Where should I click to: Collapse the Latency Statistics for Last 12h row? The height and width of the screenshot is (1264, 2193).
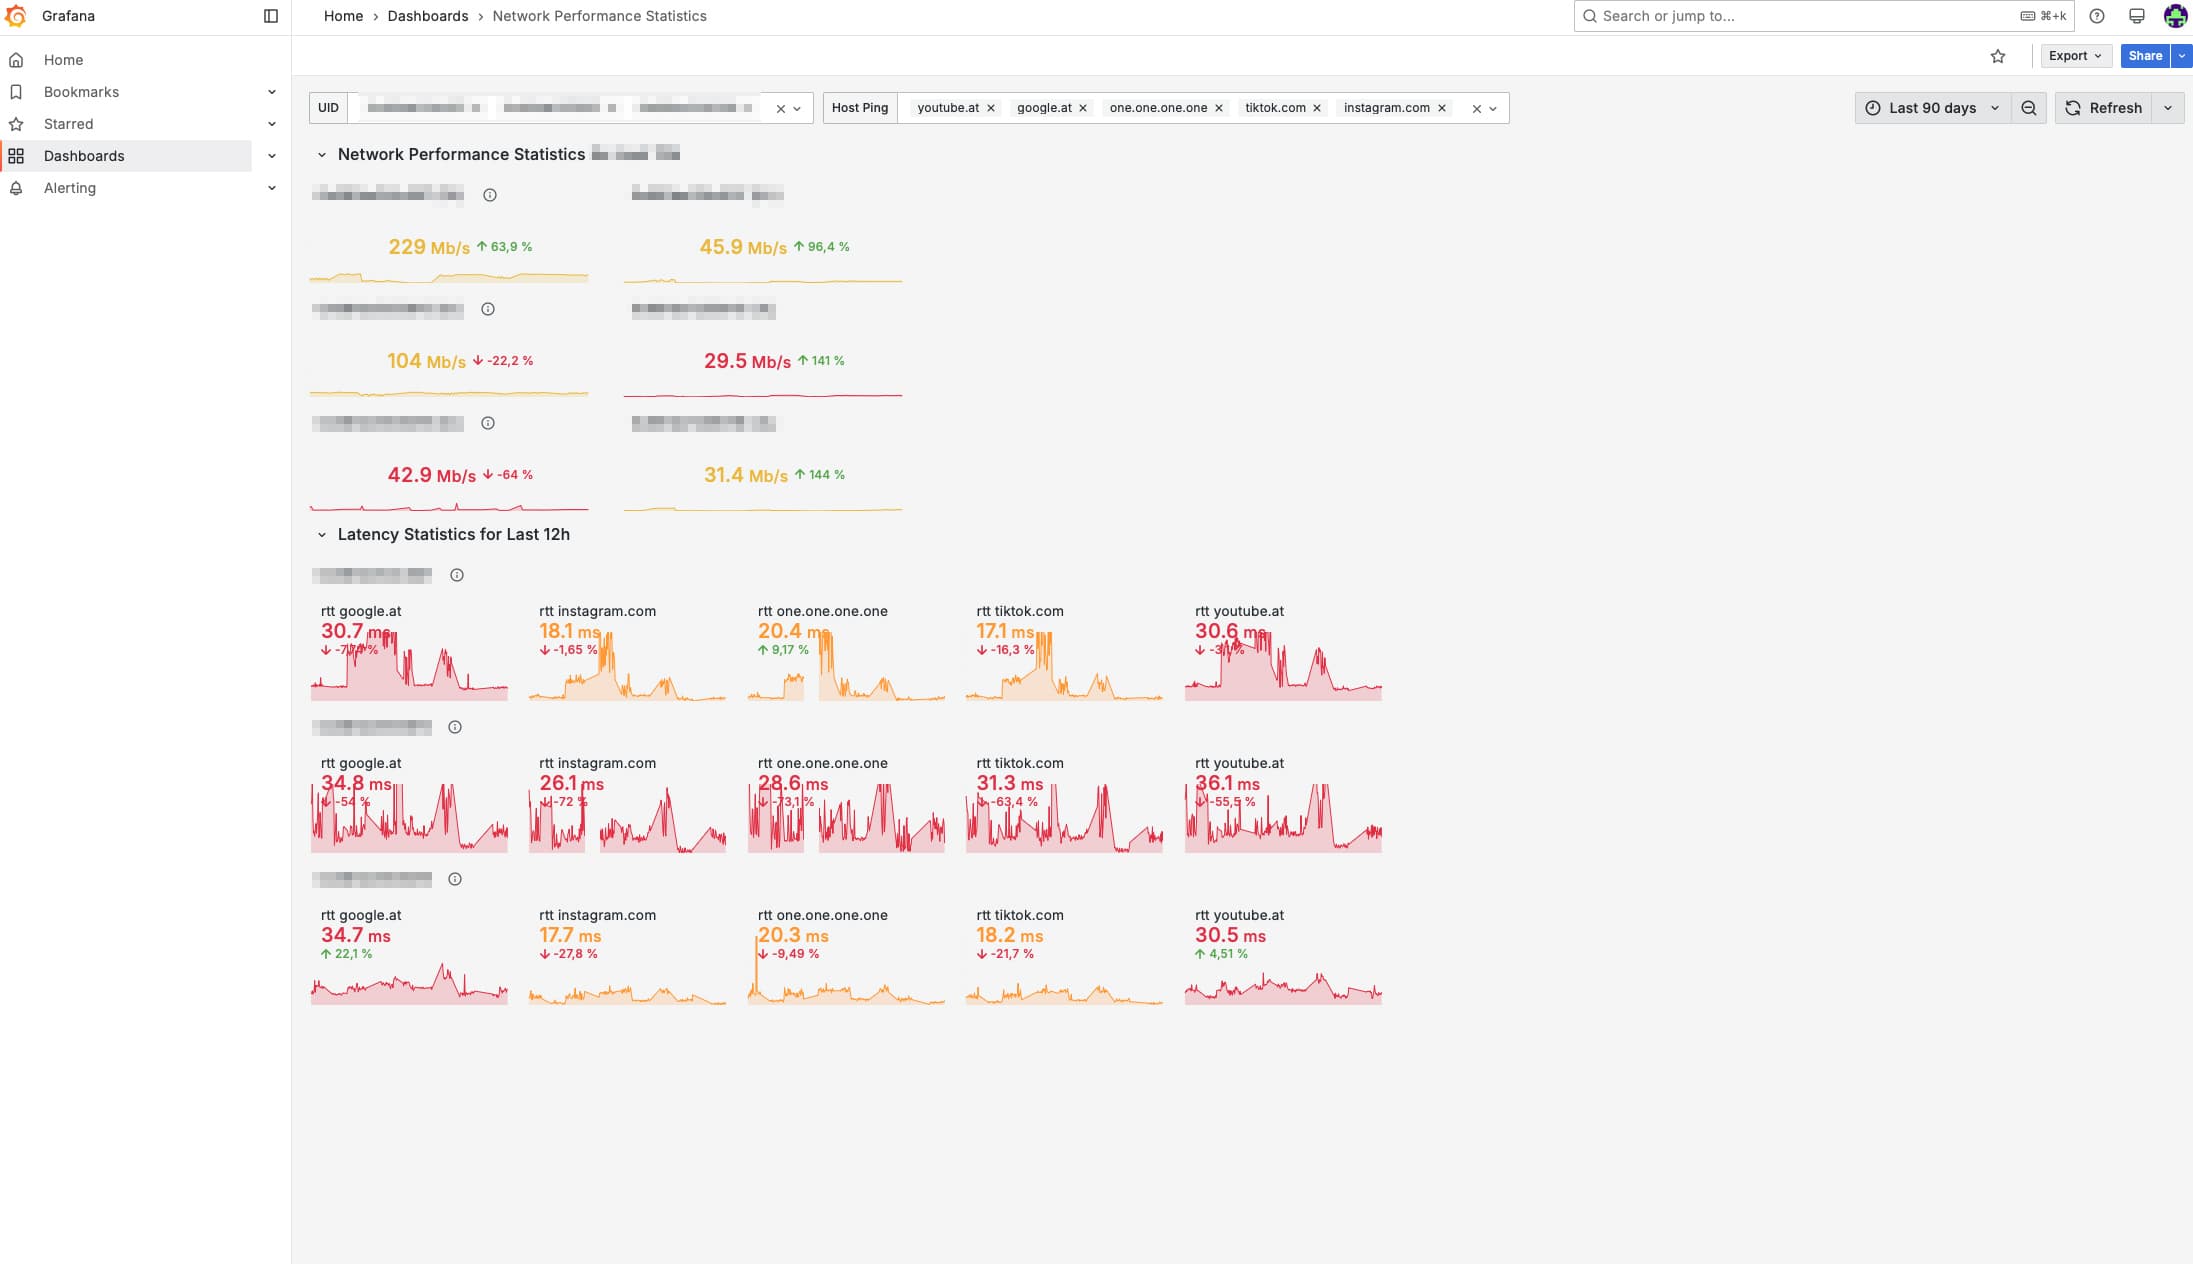coord(322,535)
